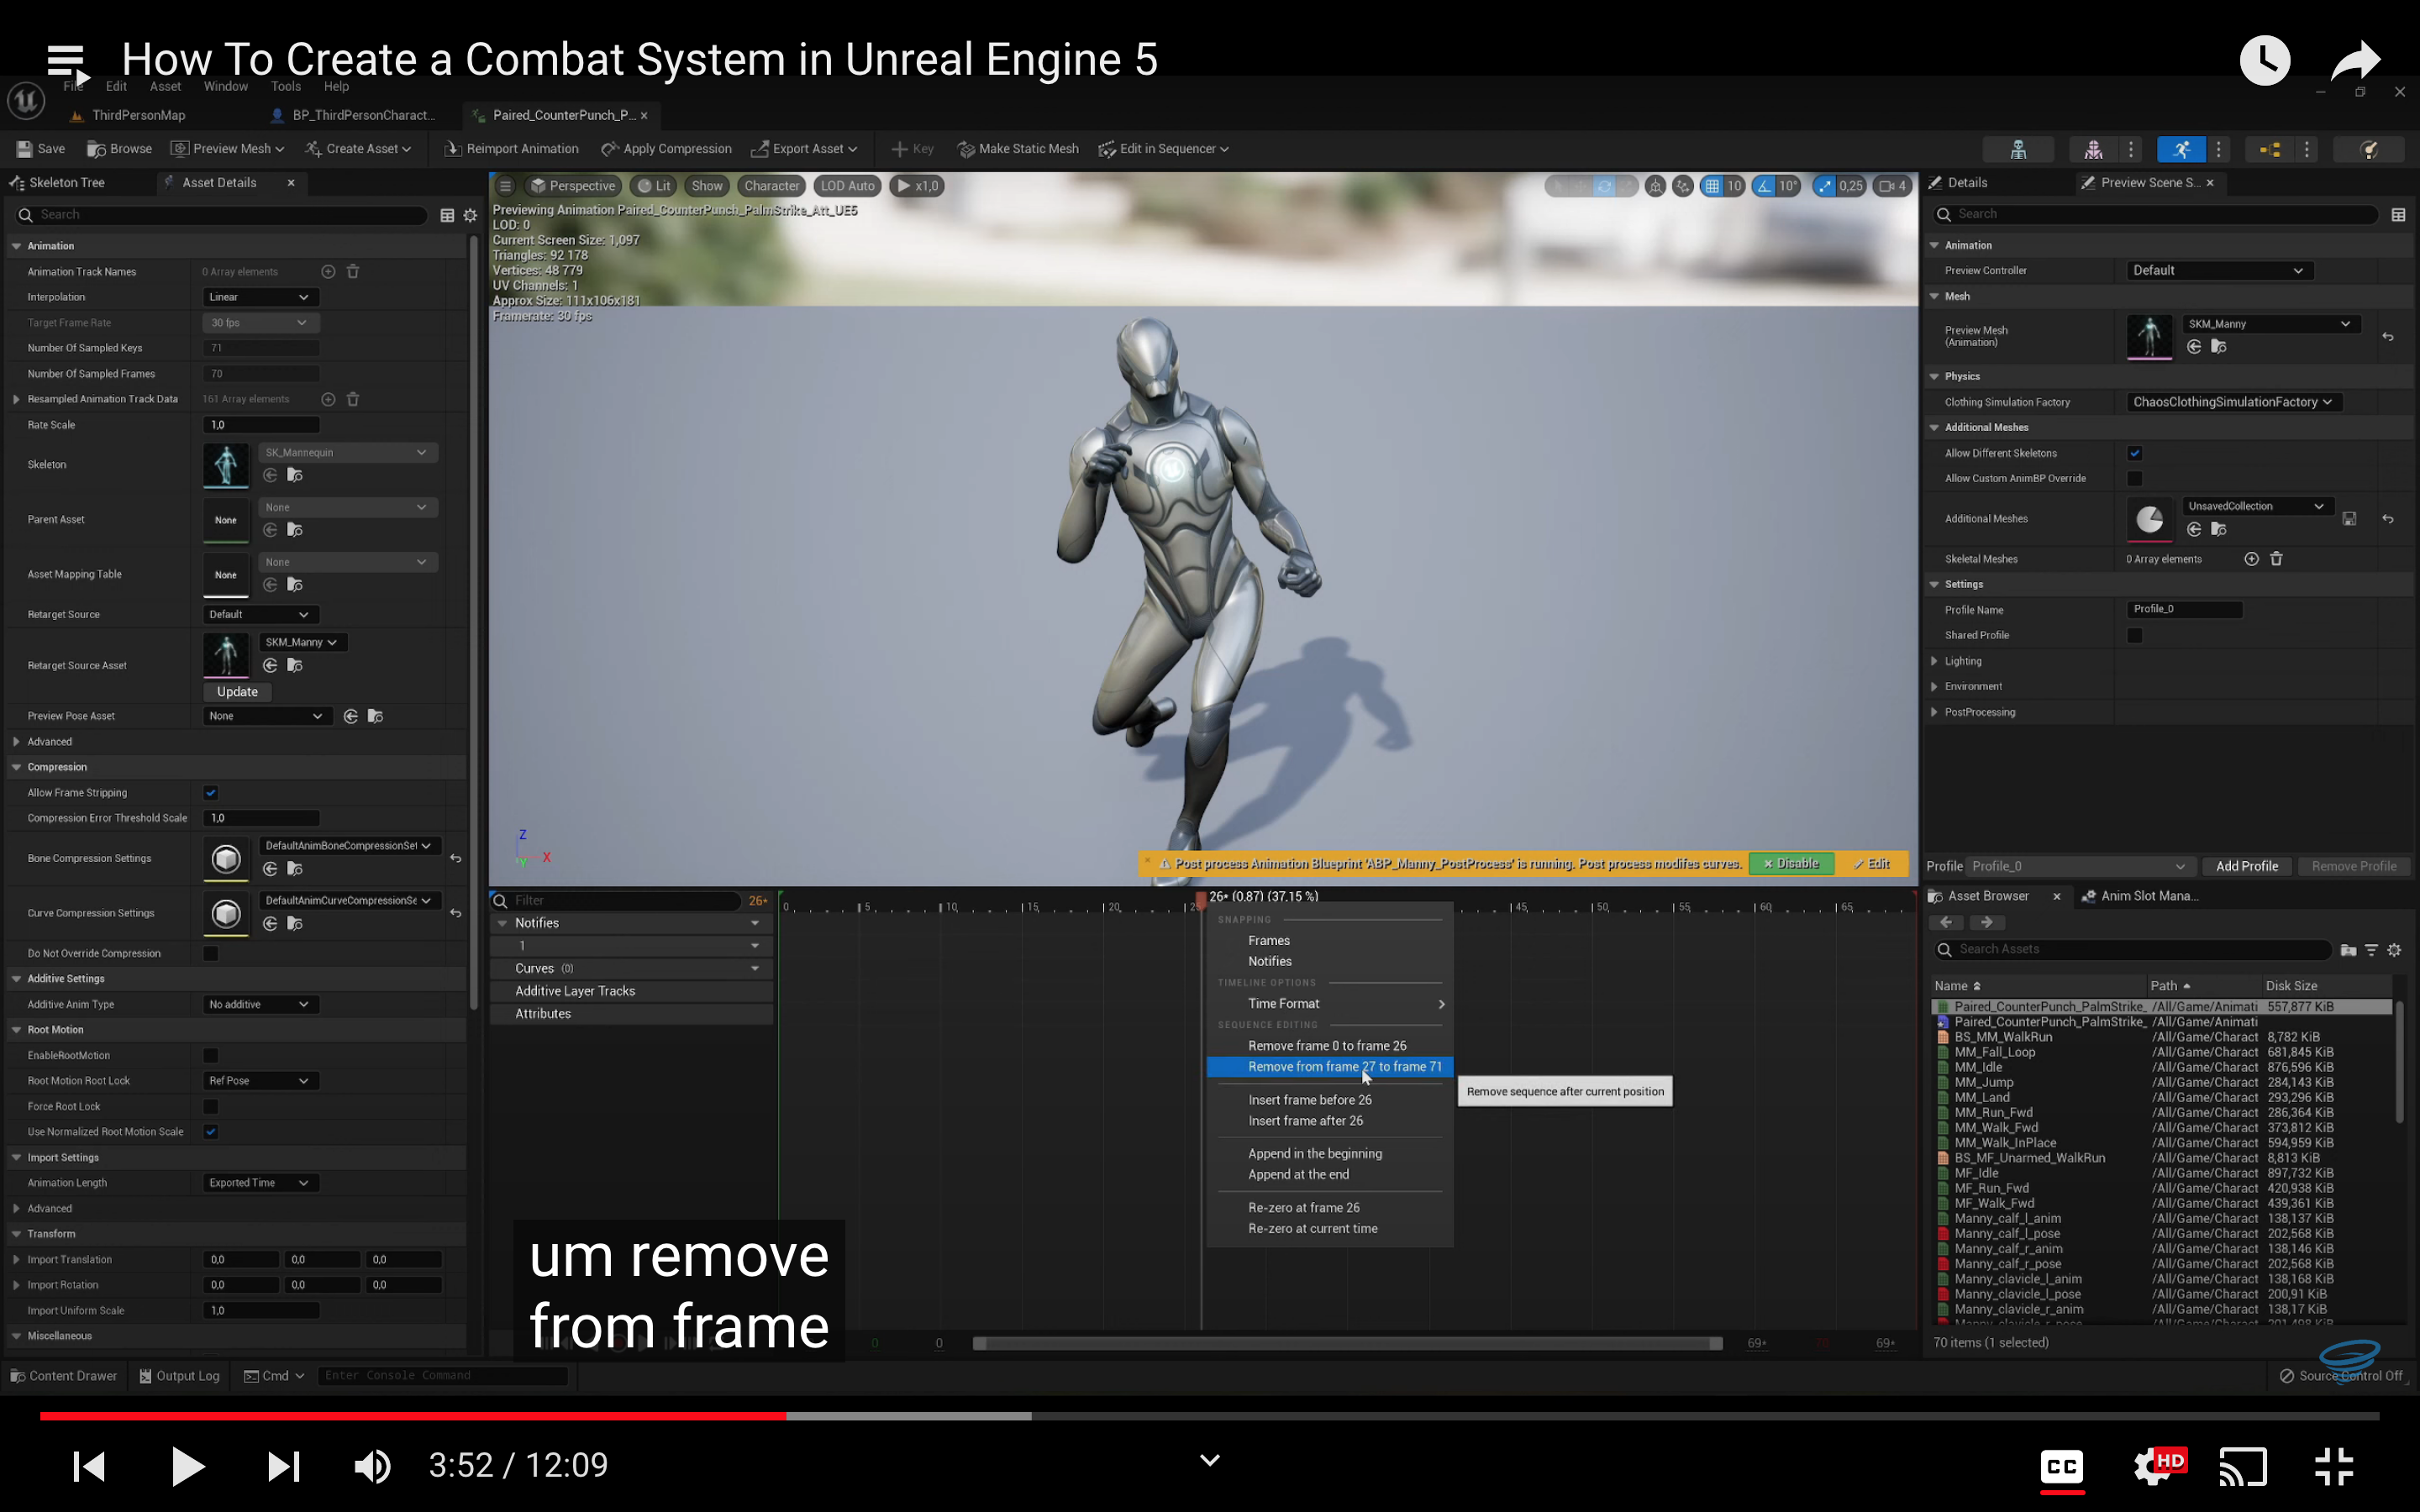Switch to the Skeleton Tree tab
The image size is (2420, 1512).
pyautogui.click(x=66, y=183)
